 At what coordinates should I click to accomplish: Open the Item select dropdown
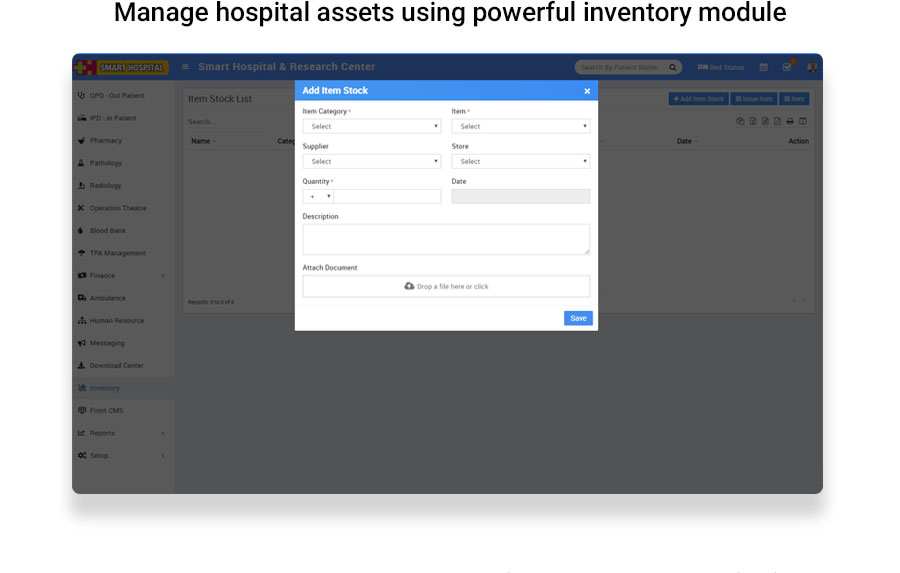point(520,127)
